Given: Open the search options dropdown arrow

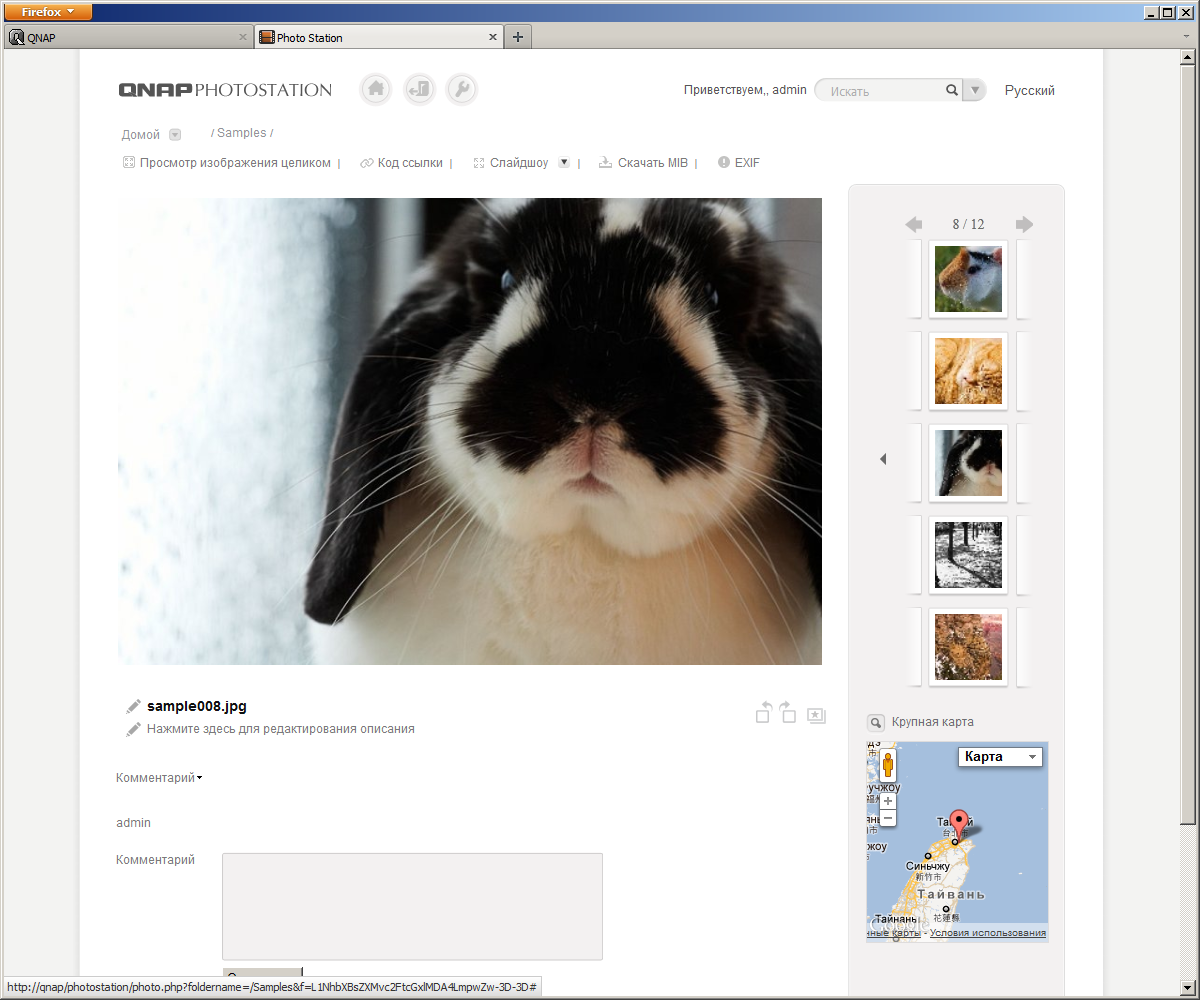Looking at the screenshot, I should point(975,90).
